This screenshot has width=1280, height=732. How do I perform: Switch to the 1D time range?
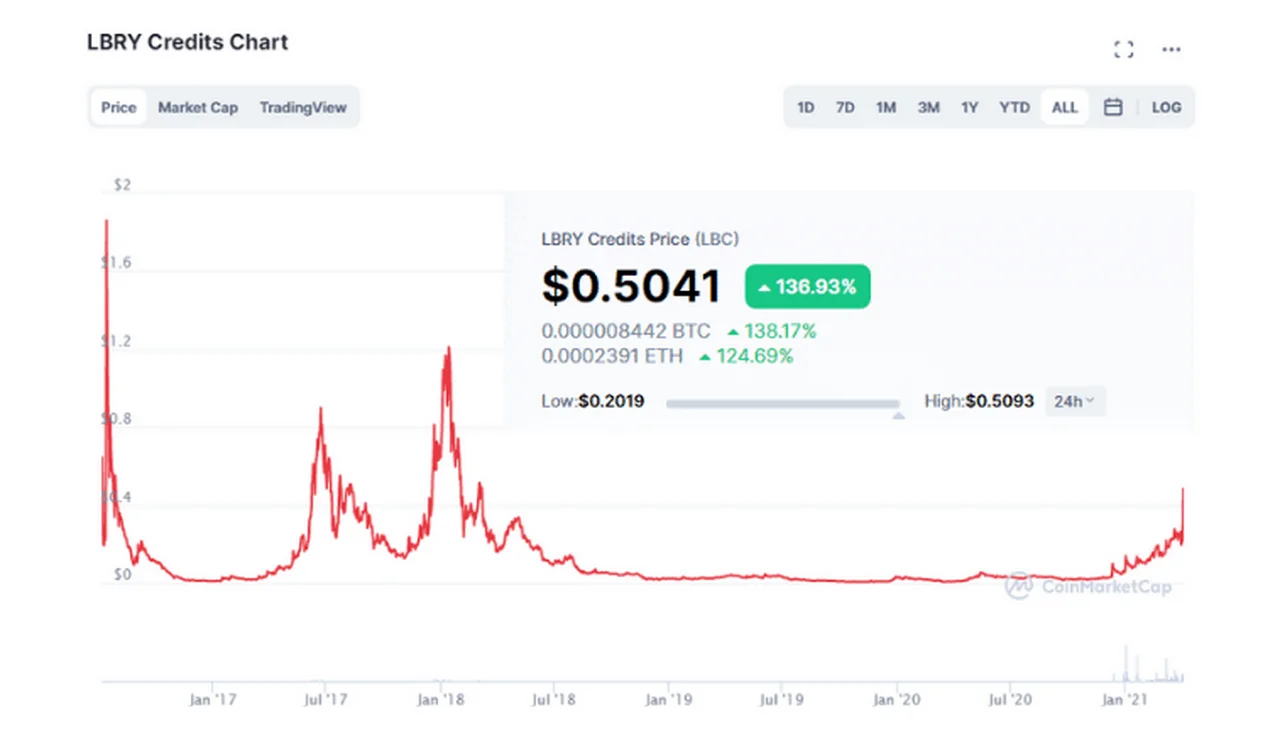pyautogui.click(x=805, y=107)
